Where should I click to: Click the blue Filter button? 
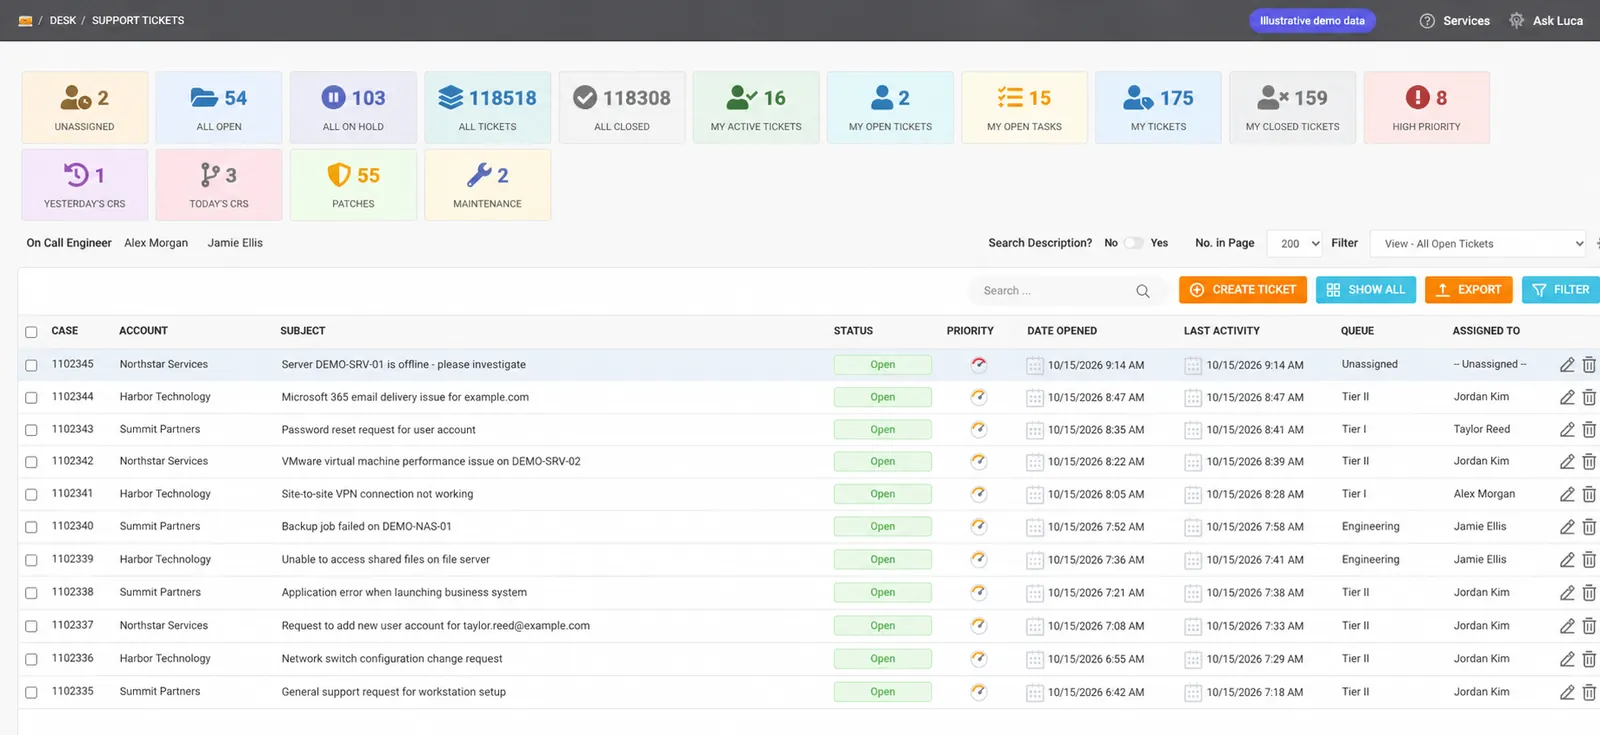pos(1561,290)
